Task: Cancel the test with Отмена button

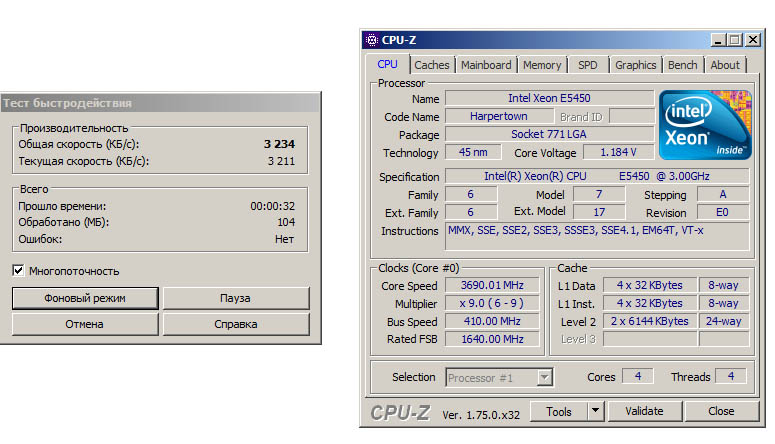Action: pyautogui.click(x=85, y=324)
